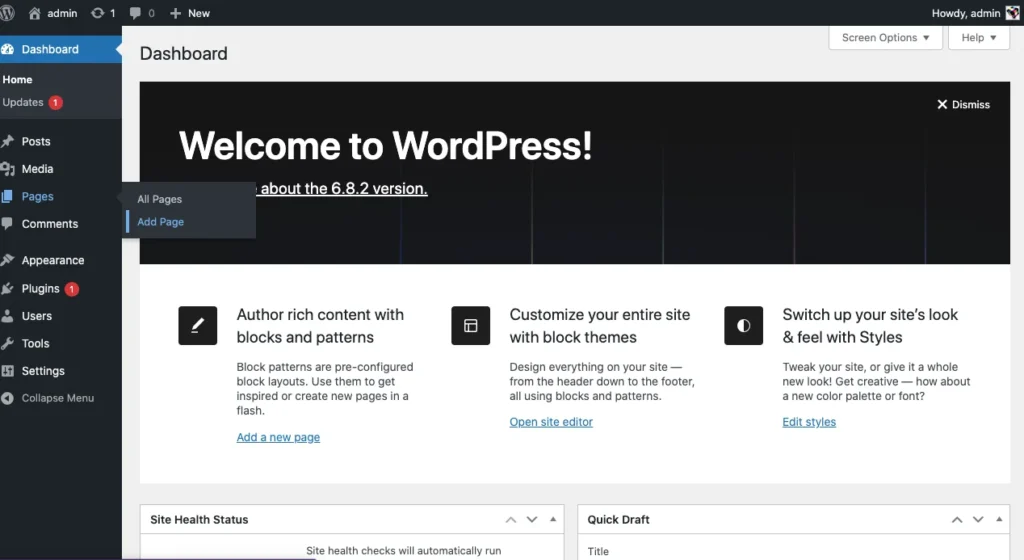Toggle Site Health Status panel collapse arrow

553,520
